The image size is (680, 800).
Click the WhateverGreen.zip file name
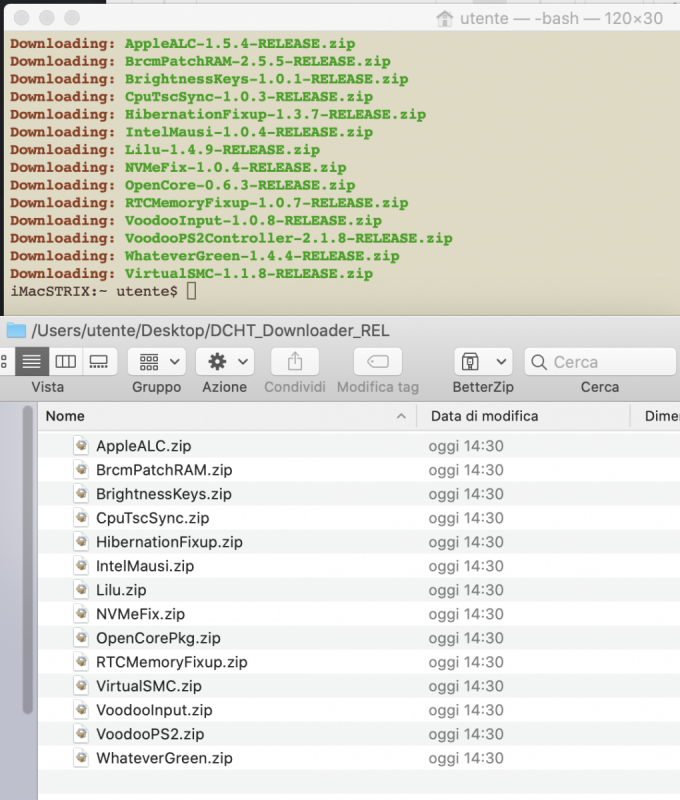point(164,758)
